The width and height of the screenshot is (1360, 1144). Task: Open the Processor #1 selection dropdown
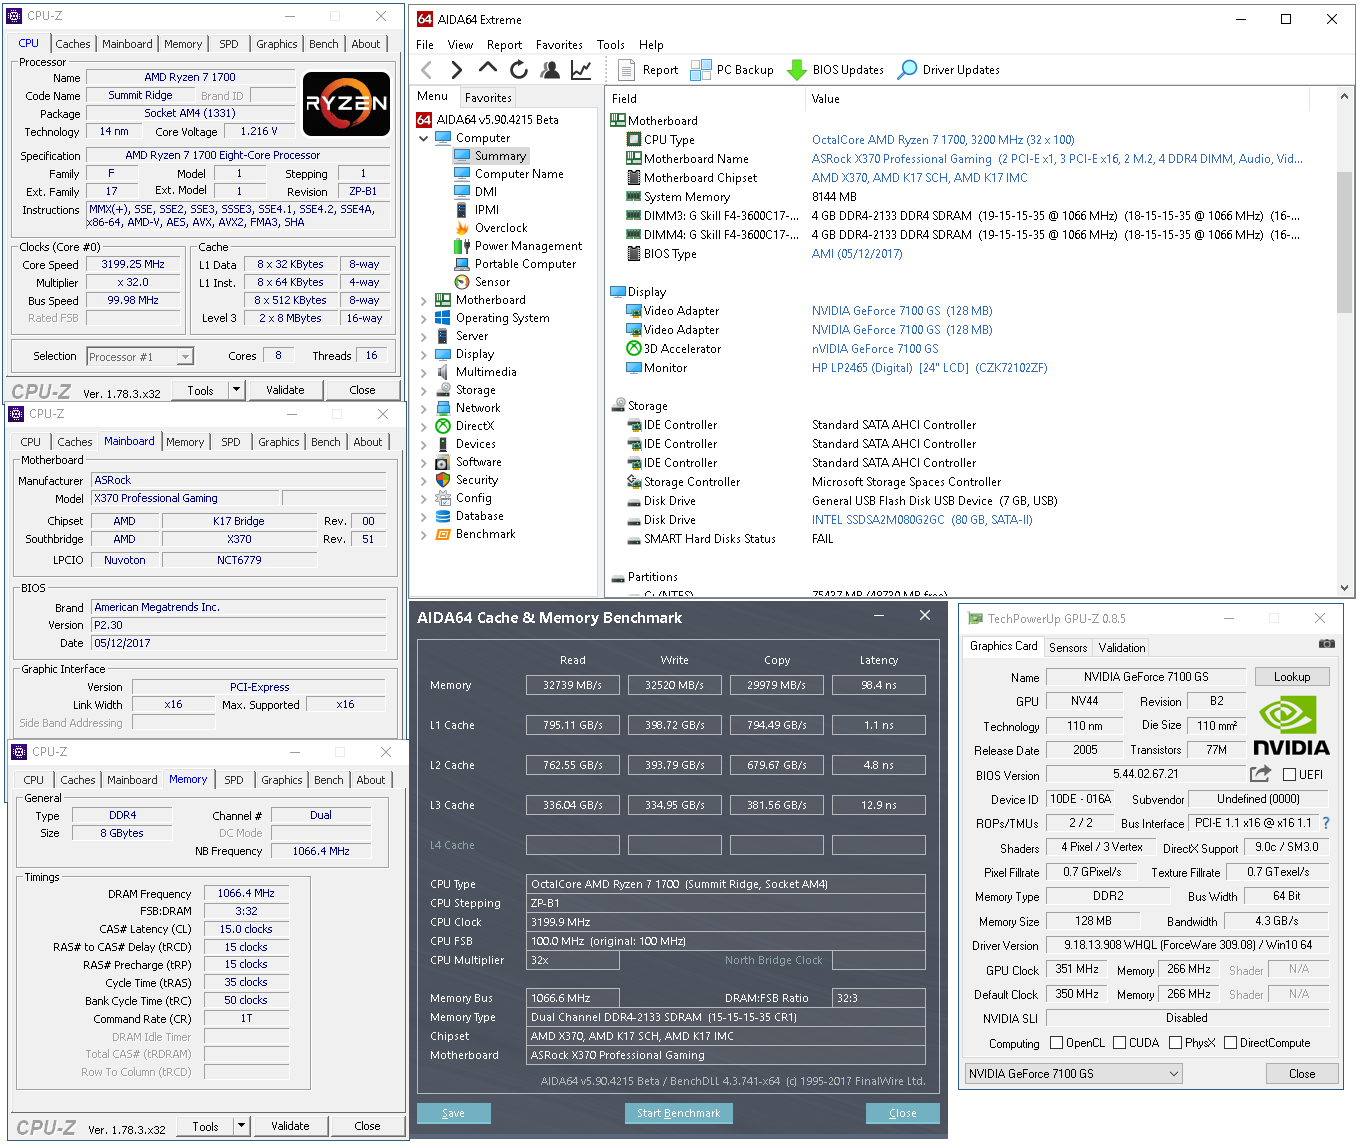coord(184,357)
